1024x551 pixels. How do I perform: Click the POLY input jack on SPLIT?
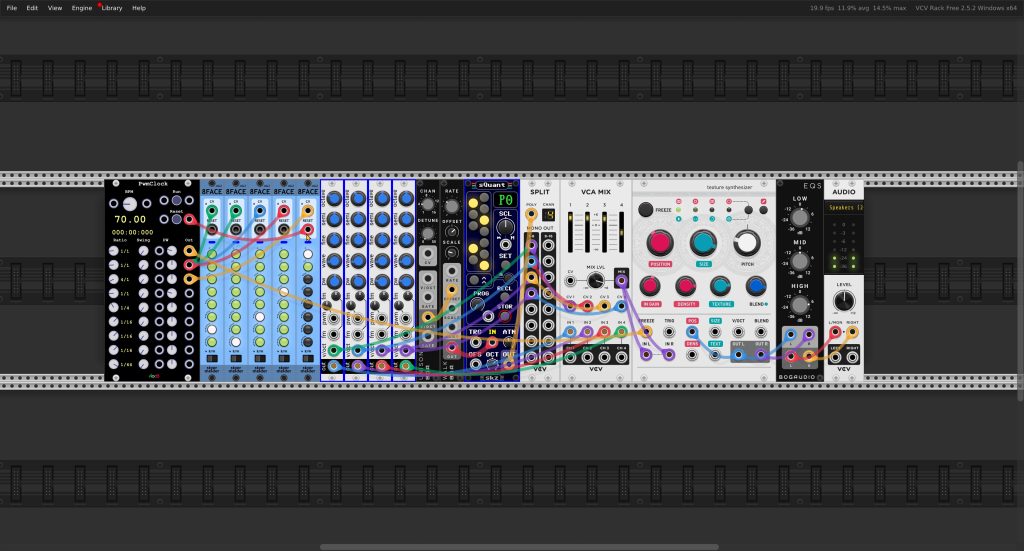(x=531, y=214)
